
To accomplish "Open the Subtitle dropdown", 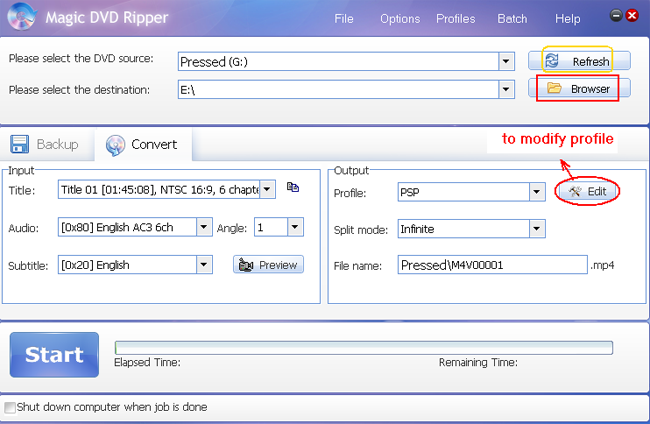I will [x=204, y=265].
